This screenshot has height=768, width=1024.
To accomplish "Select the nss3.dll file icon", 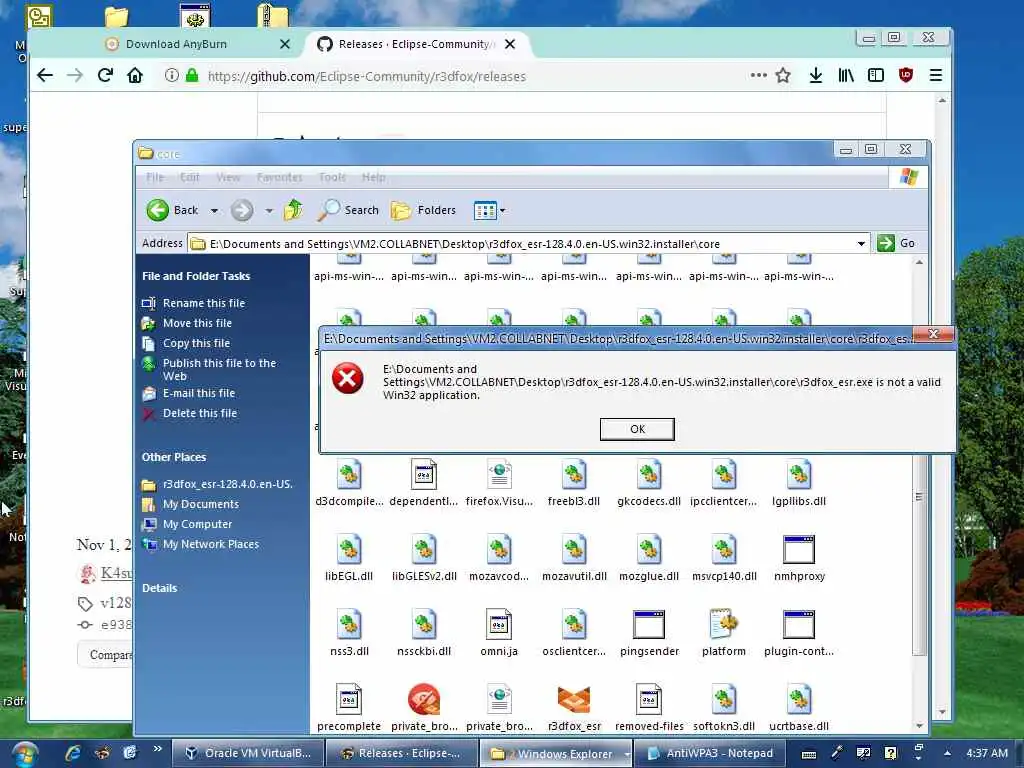I will pos(349,624).
